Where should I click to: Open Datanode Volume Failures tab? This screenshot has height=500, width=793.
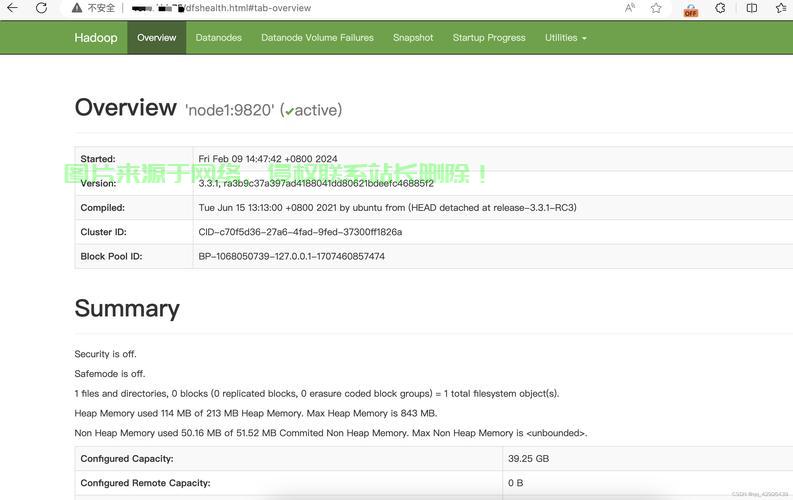click(317, 37)
